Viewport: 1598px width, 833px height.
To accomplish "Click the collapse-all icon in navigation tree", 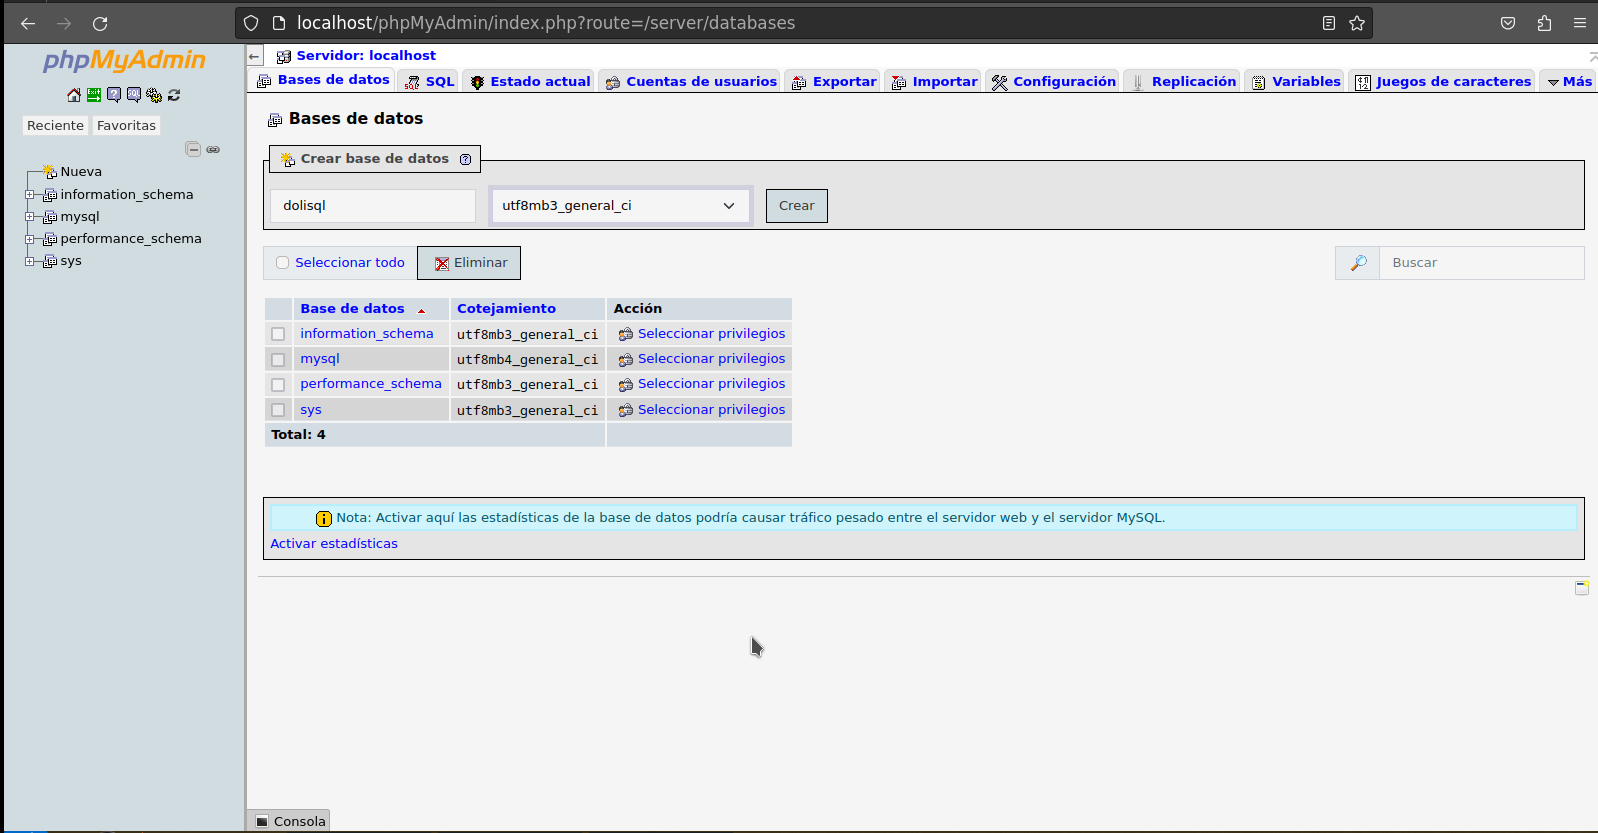I will click(x=193, y=149).
